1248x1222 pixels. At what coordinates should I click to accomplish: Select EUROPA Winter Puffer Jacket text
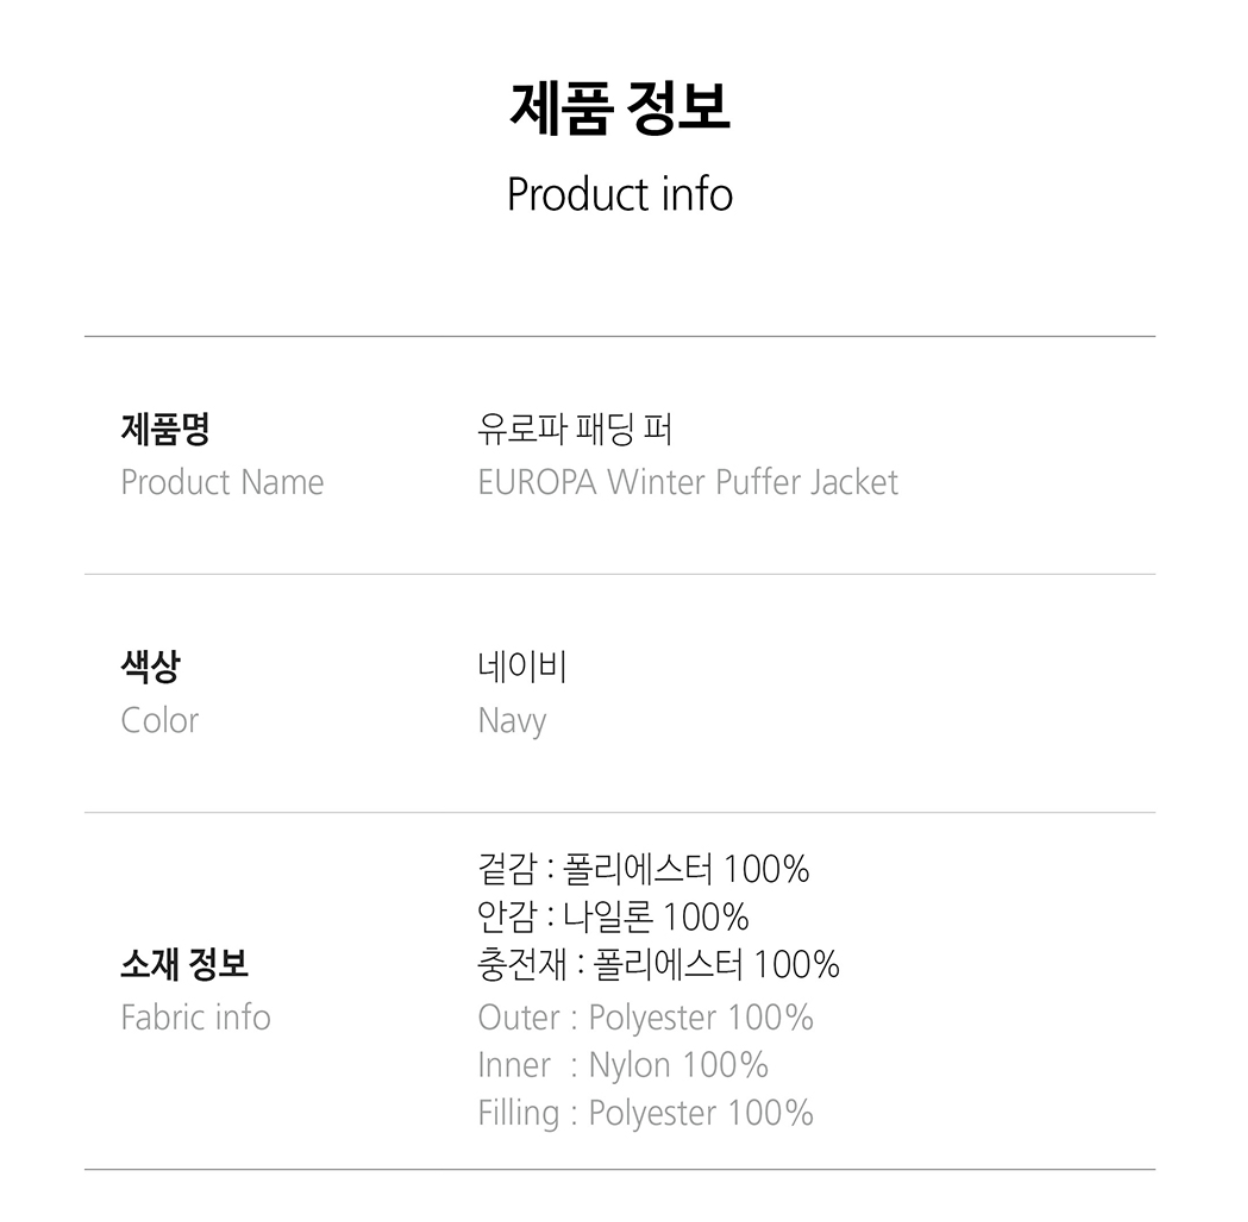tap(688, 482)
